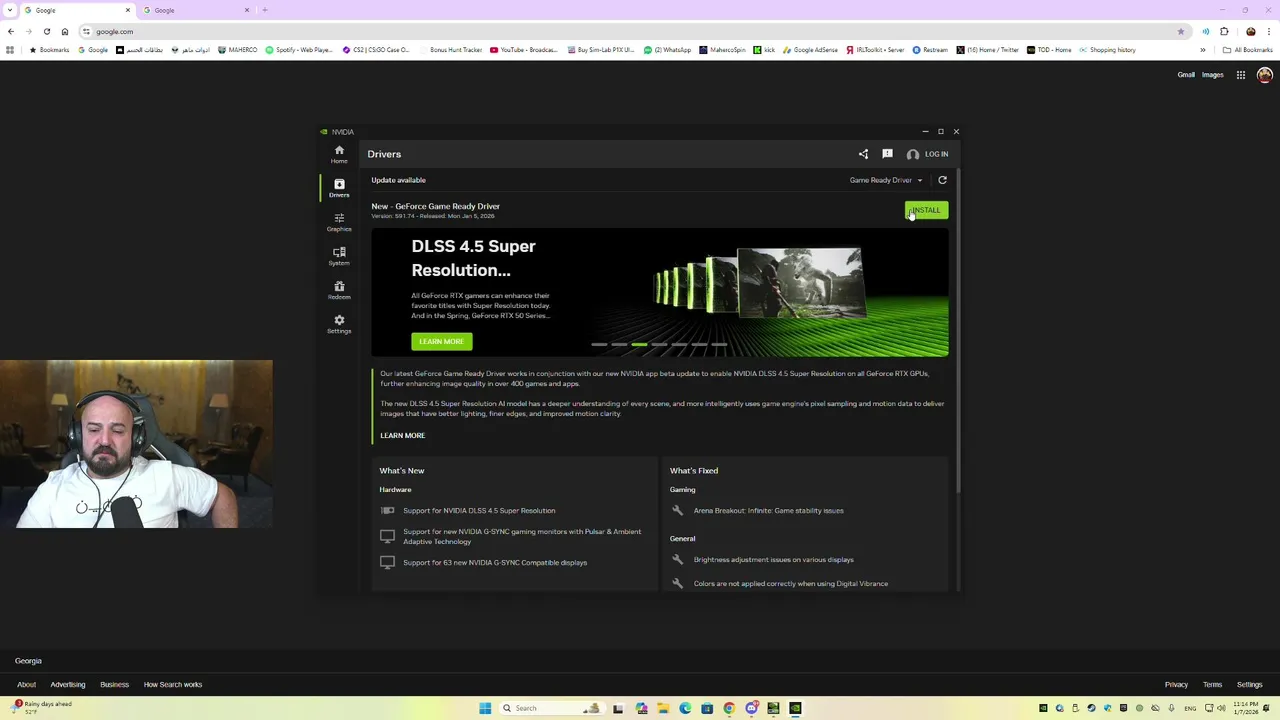
Task: Select 'Support for 63 new NVIDIA G-SYNC Compatible displays'
Action: point(495,563)
